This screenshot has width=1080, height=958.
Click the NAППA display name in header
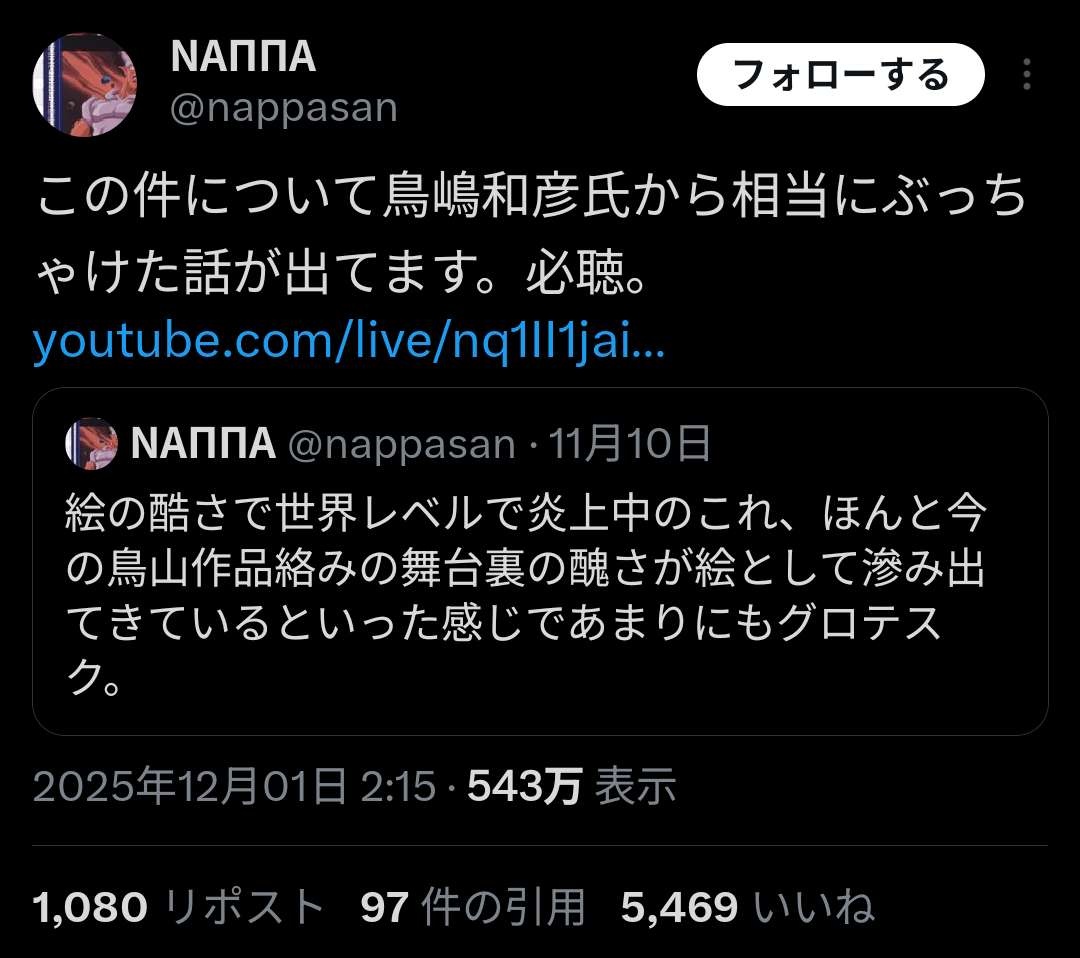[242, 56]
